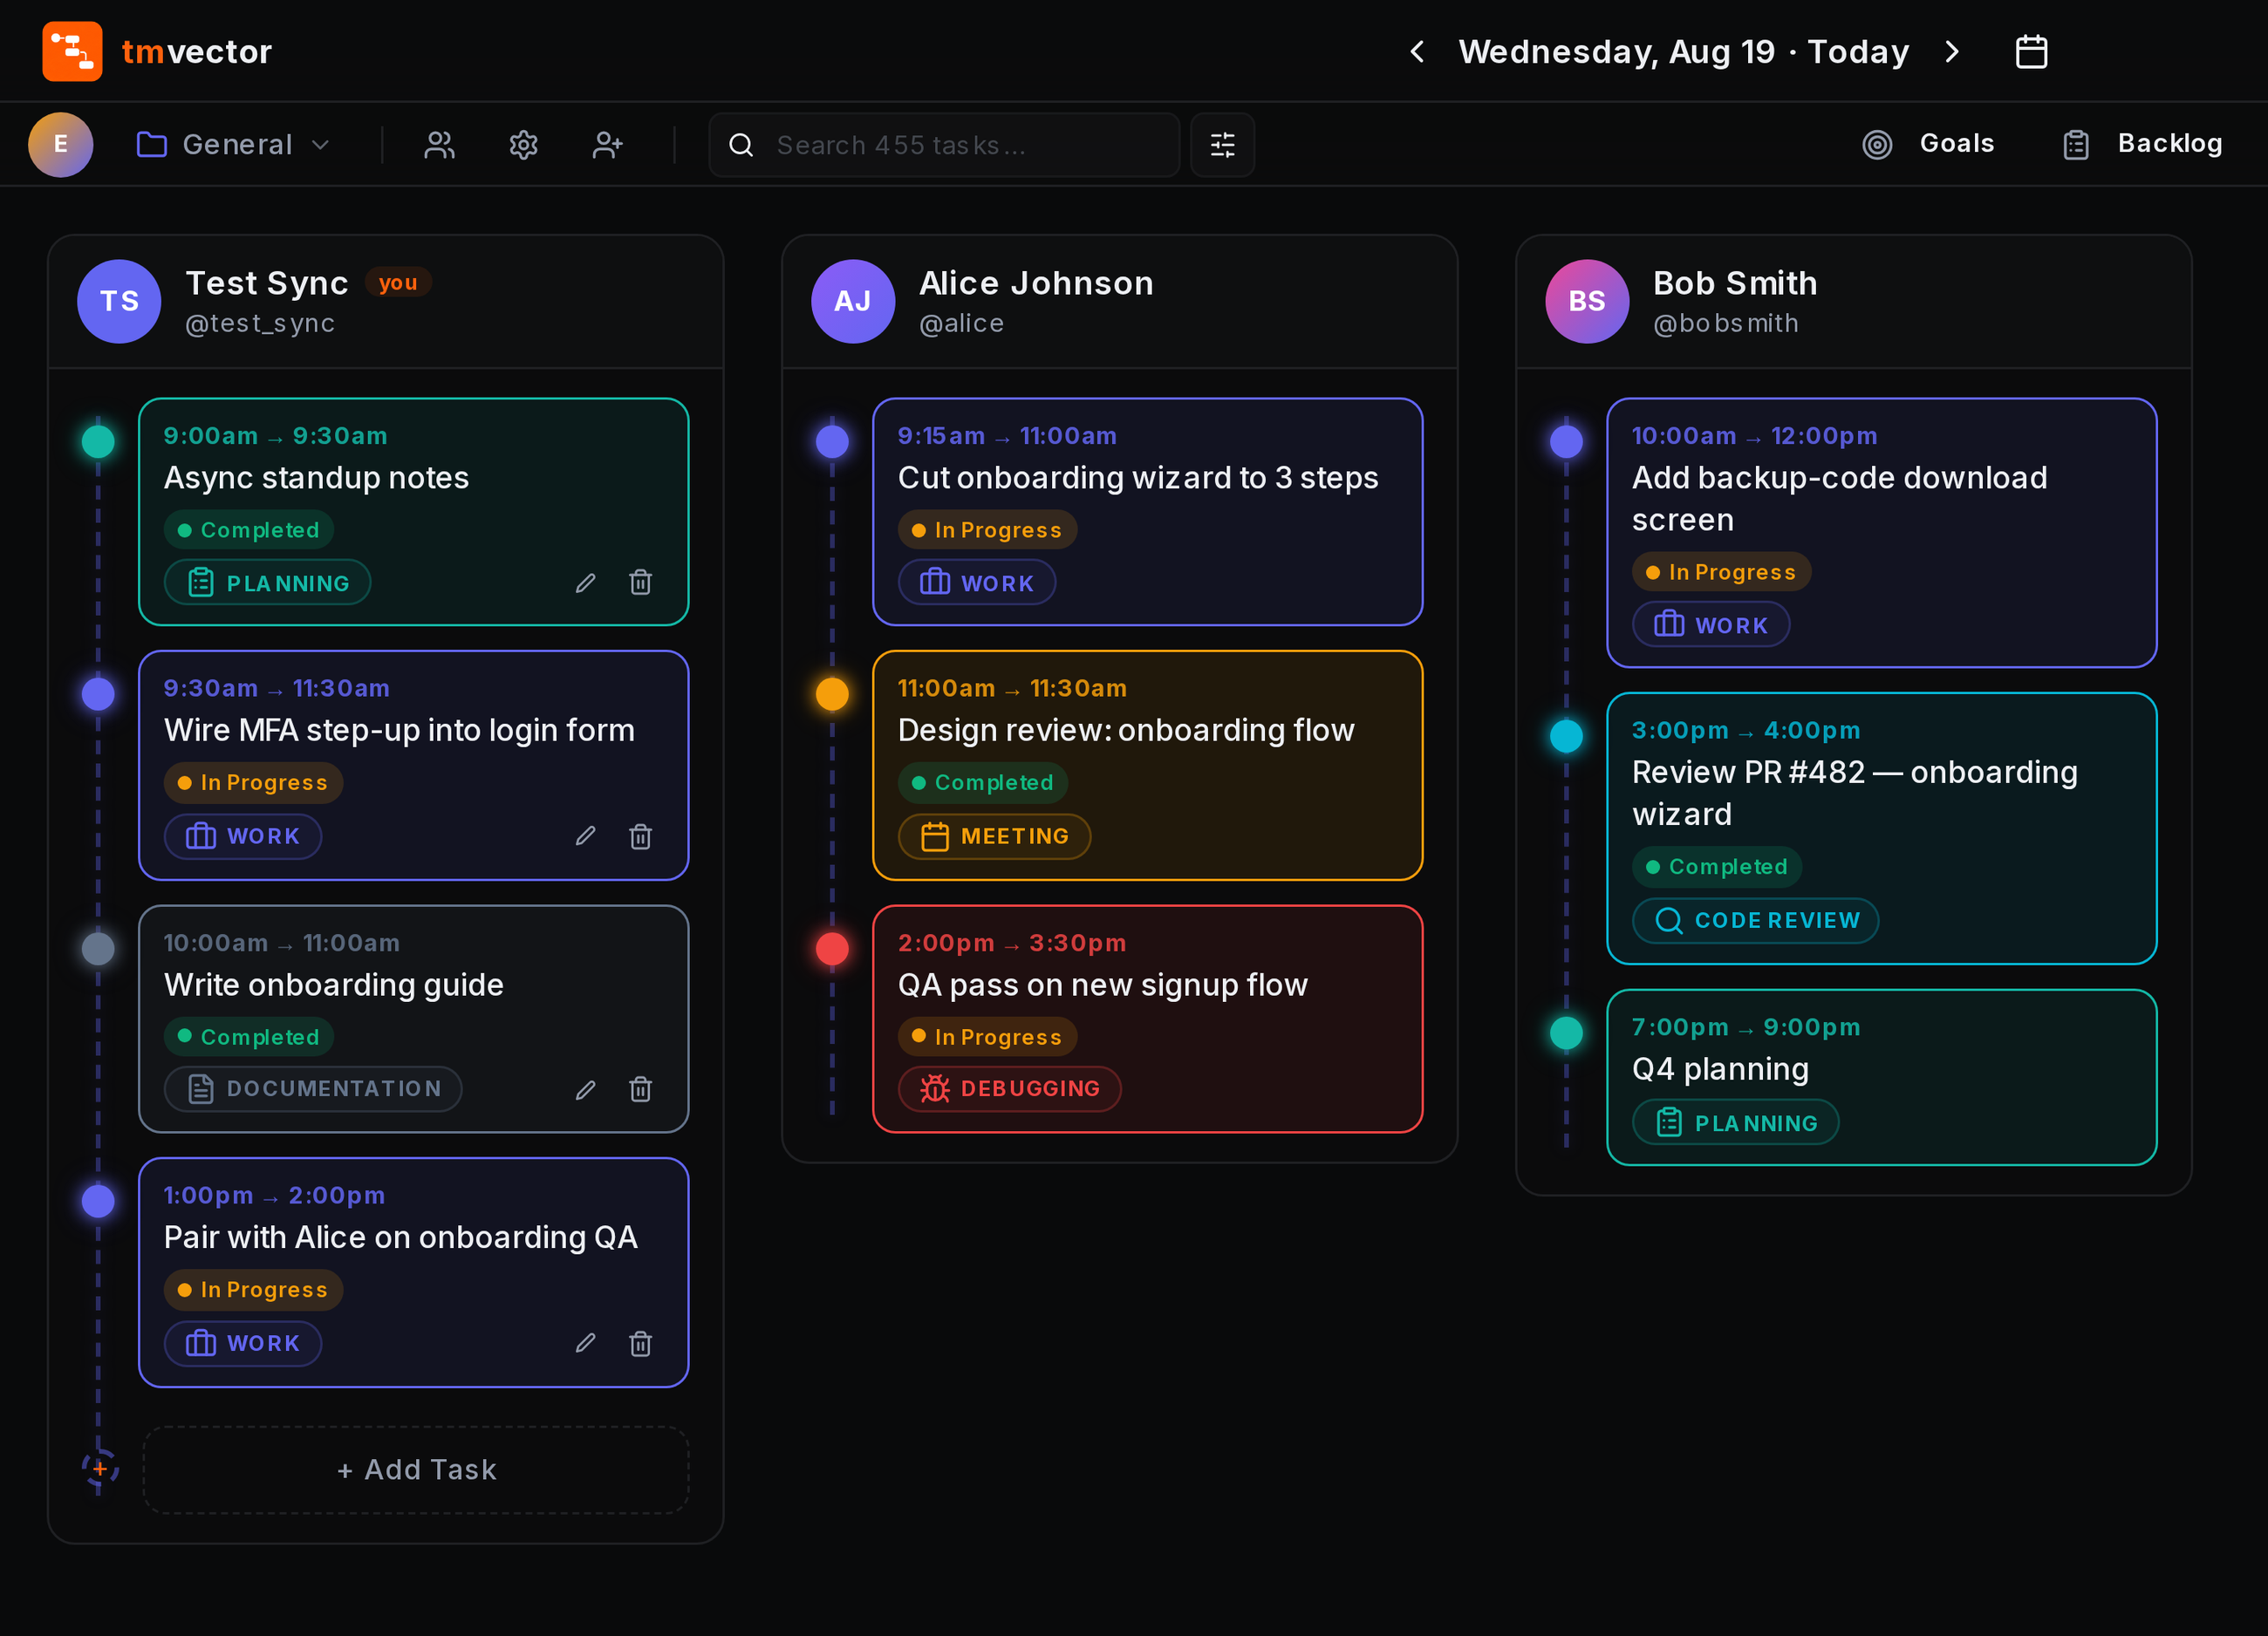Toggle In Progress status on QA pass task
The width and height of the screenshot is (2268, 1636).
tap(987, 1036)
